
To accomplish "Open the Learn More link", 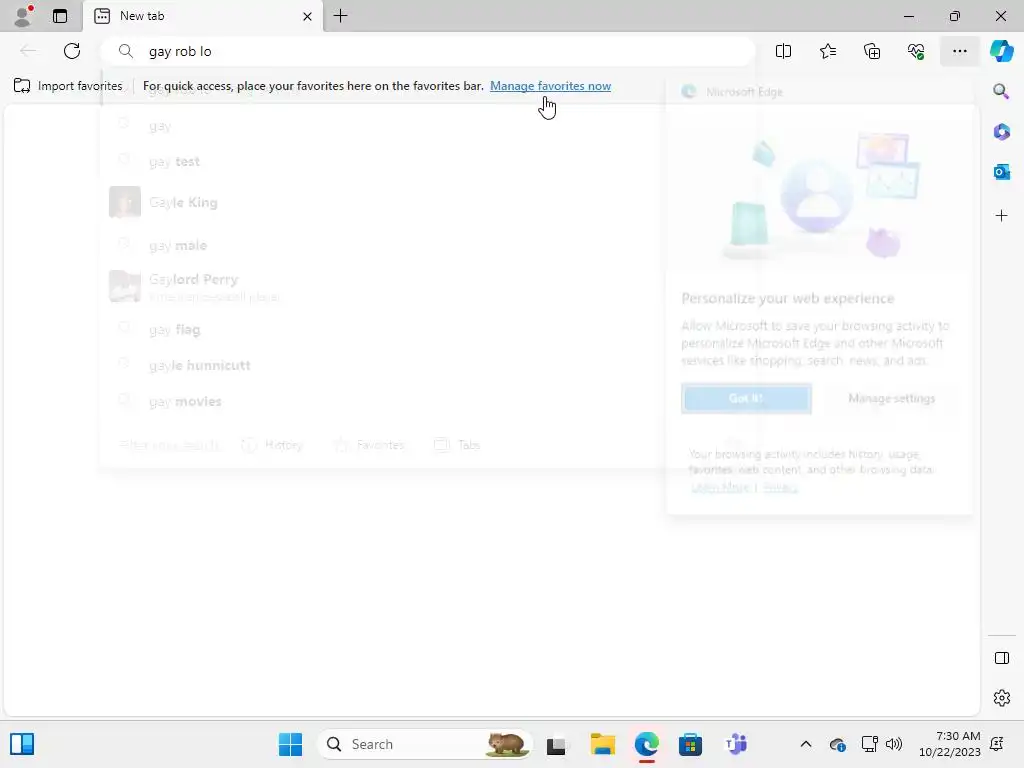I will [x=720, y=487].
